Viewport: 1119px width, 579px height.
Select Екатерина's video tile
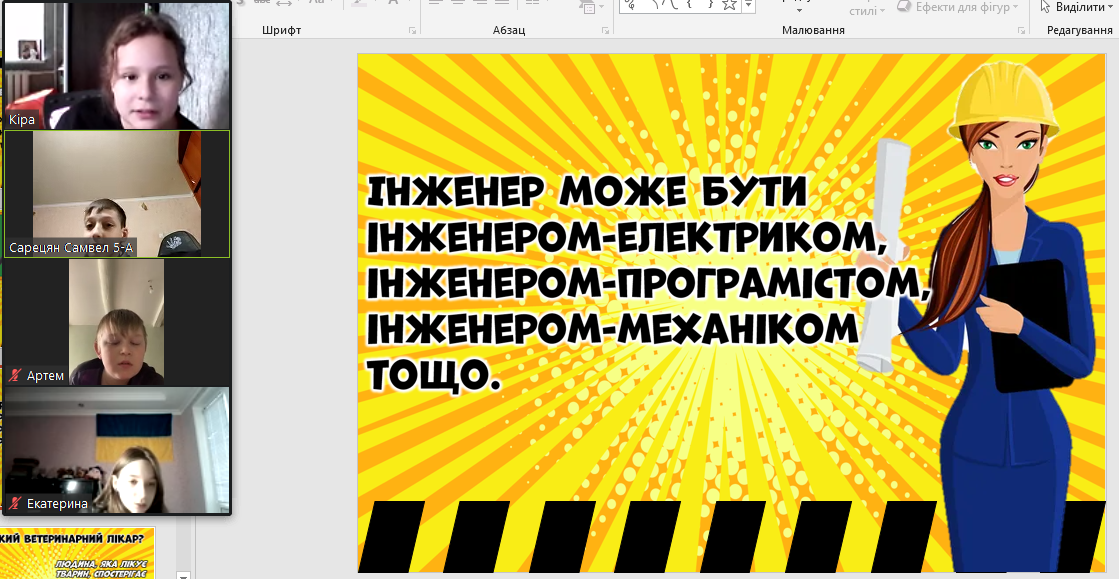[117, 450]
